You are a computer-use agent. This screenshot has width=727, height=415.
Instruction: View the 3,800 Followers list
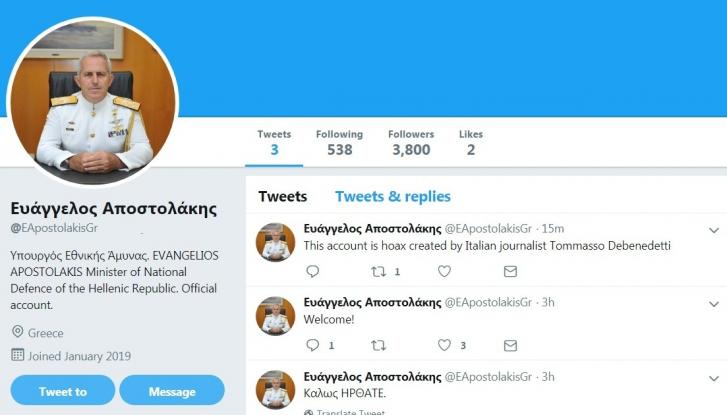[410, 143]
